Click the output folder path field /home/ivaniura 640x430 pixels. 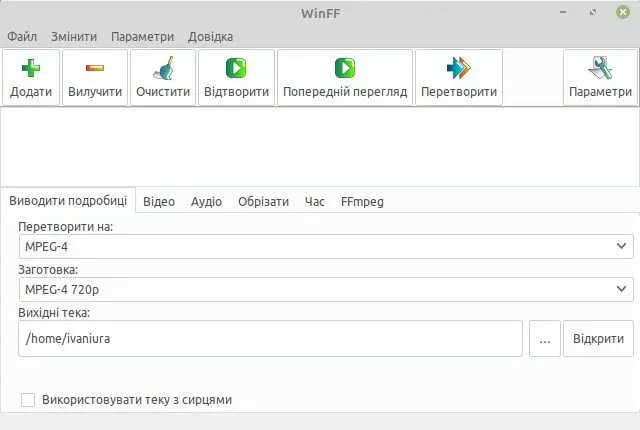coord(270,339)
